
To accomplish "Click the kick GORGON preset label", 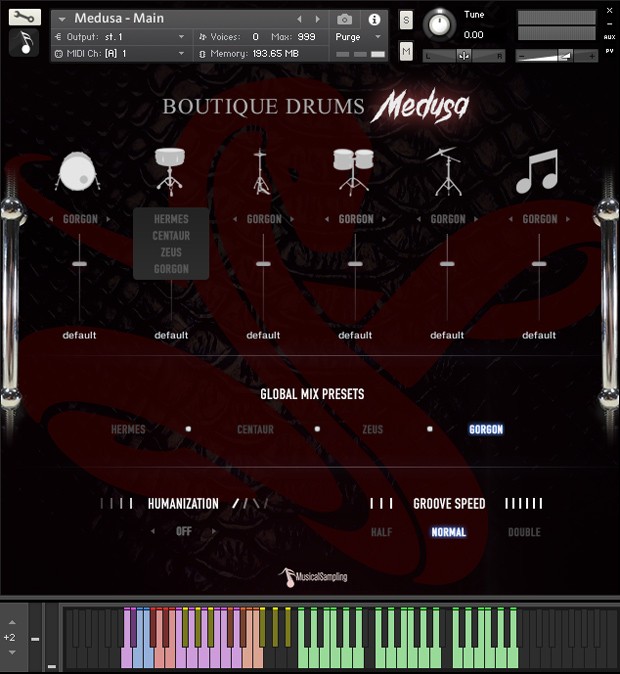I will 80,219.
